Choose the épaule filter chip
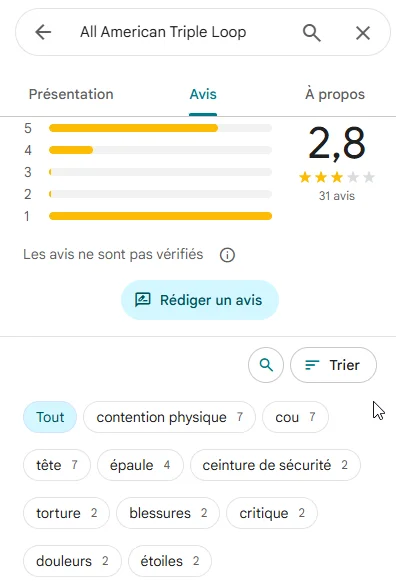The width and height of the screenshot is (396, 582). pos(140,465)
